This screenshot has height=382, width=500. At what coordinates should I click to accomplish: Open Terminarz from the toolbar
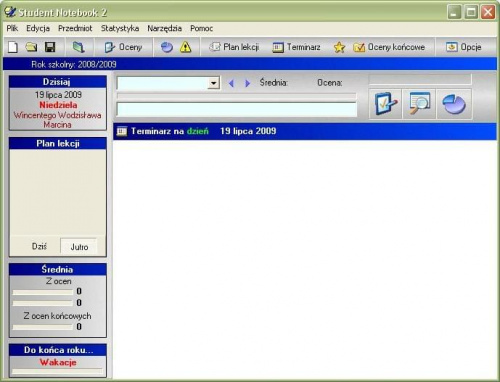(296, 47)
